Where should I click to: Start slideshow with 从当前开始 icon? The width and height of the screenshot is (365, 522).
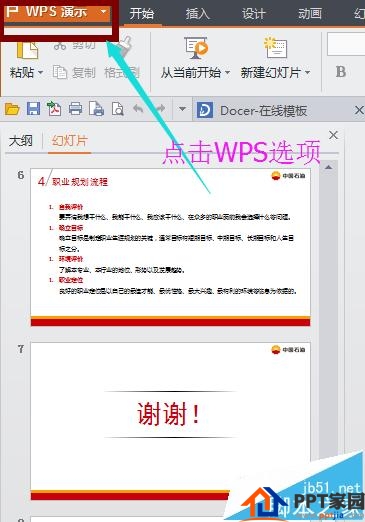tap(196, 48)
